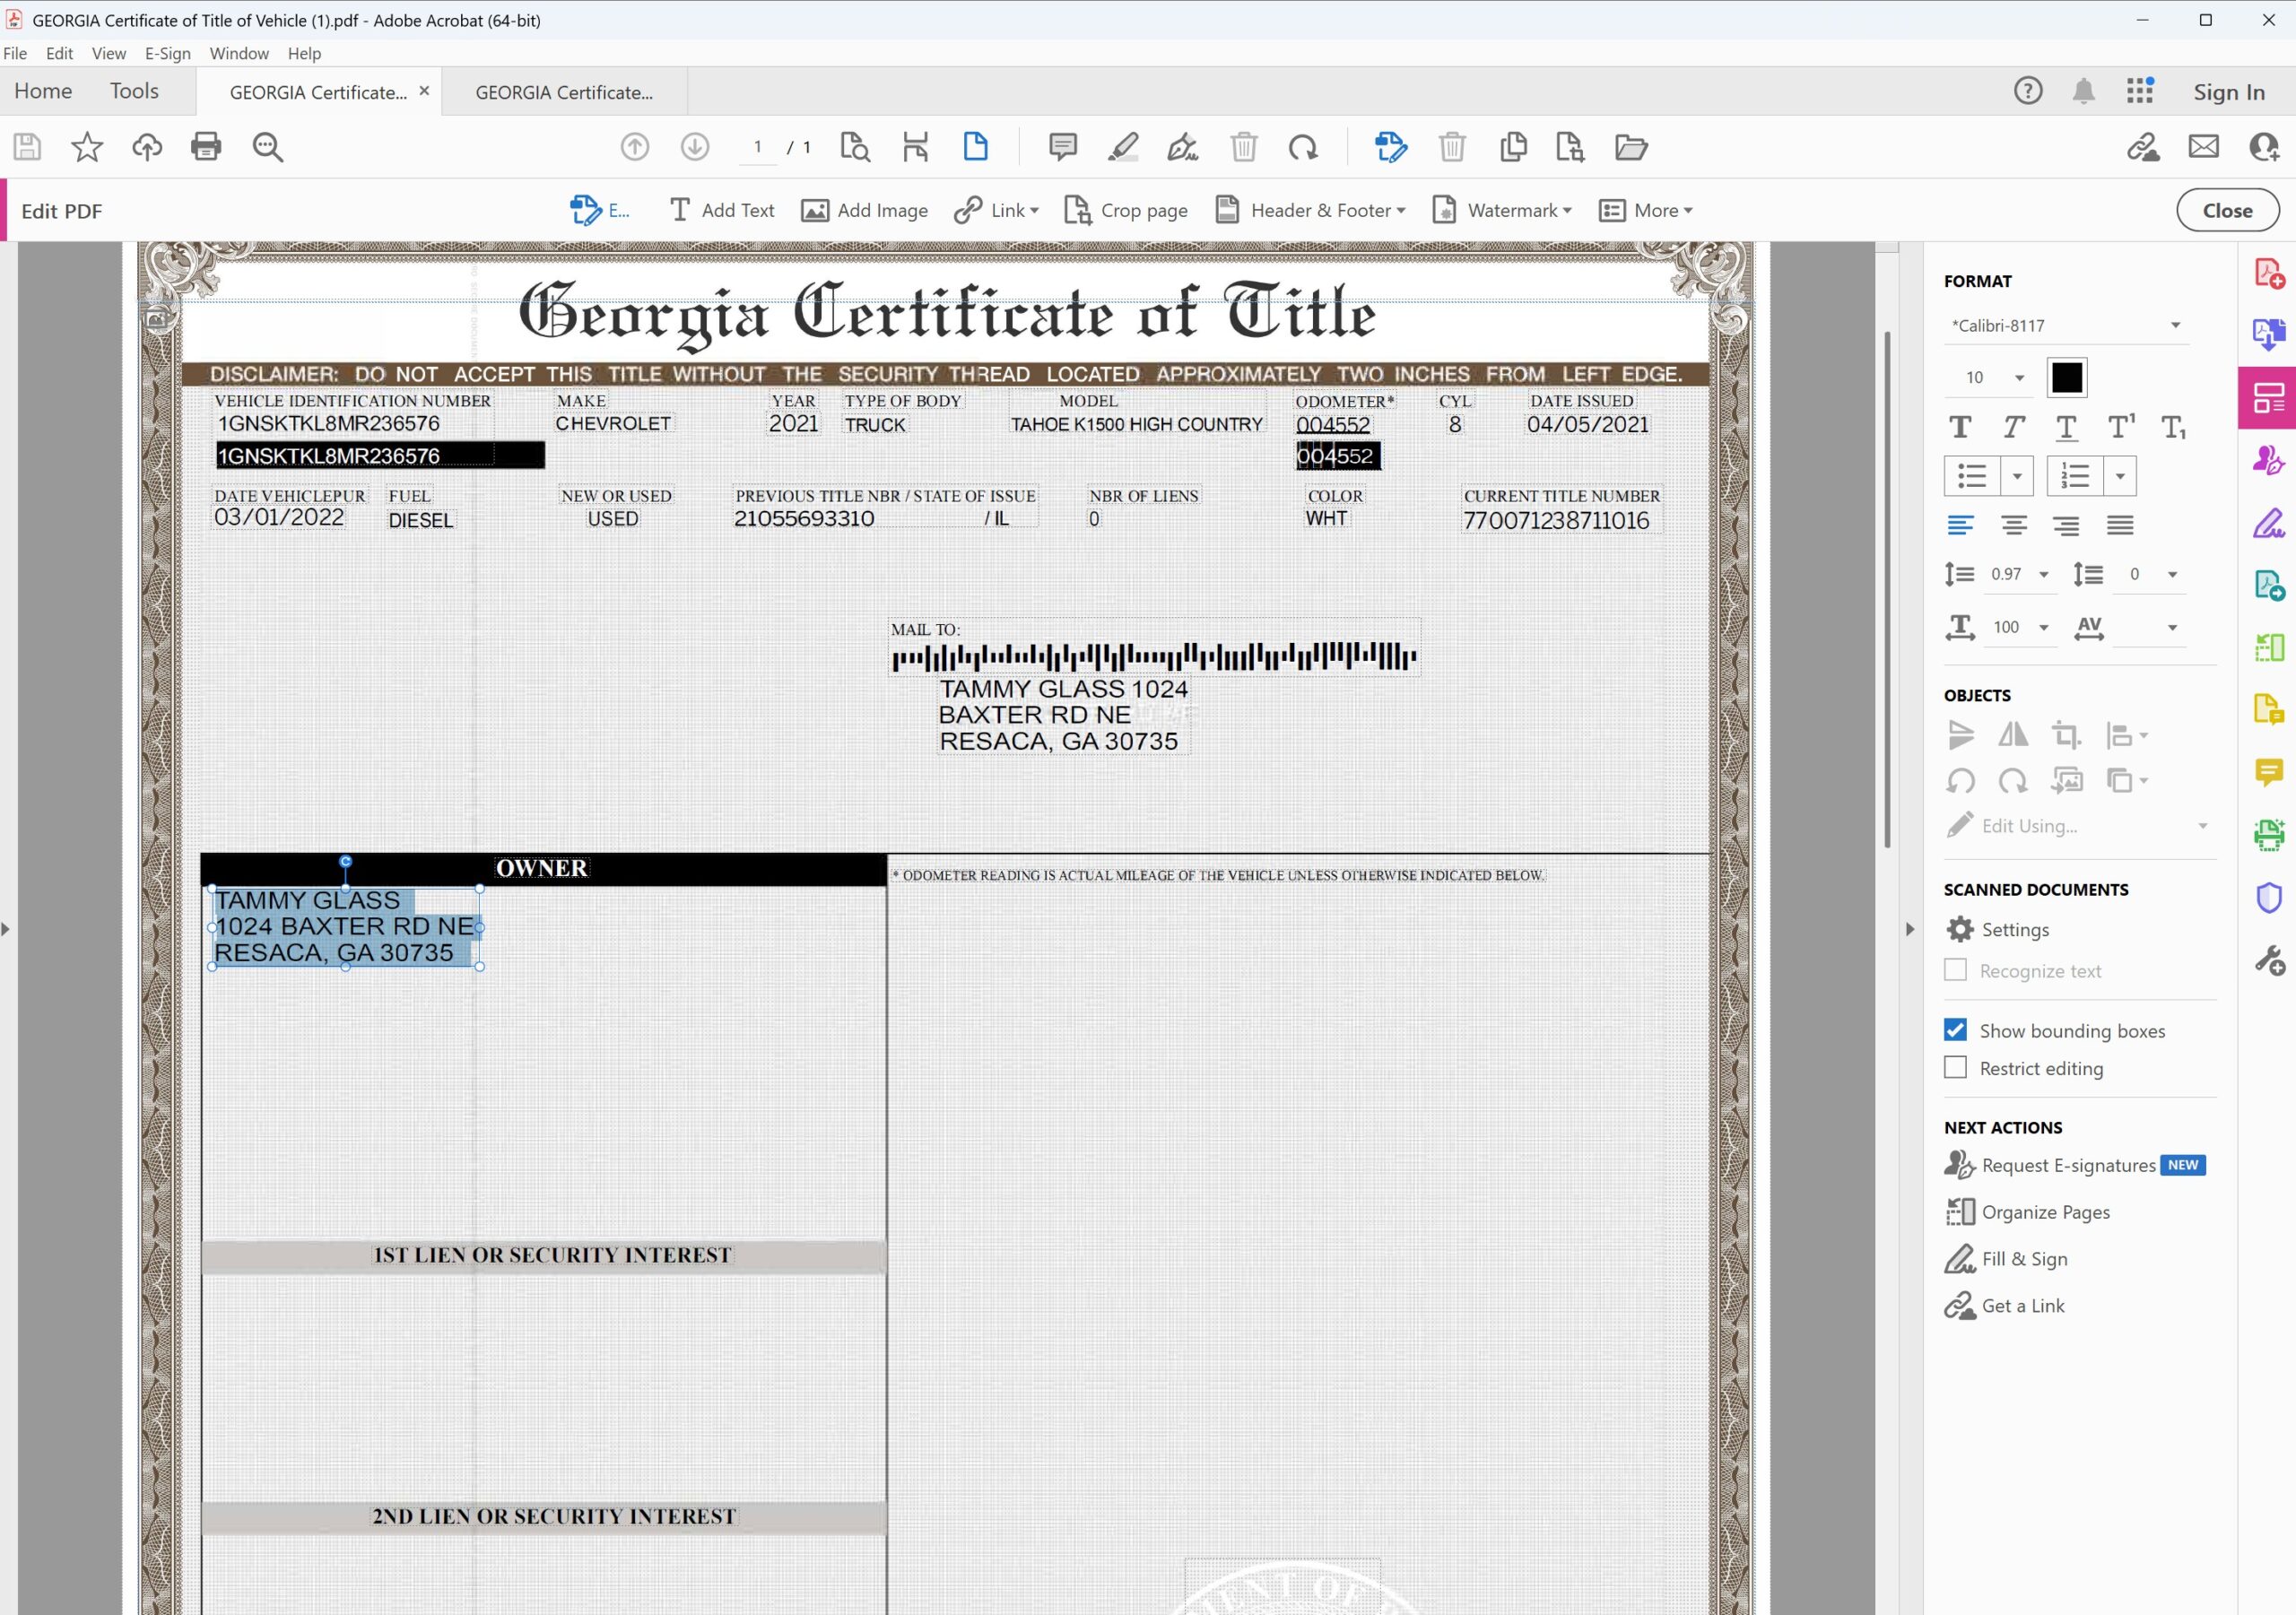This screenshot has height=1615, width=2296.
Task: Open Header & Footer dropdown
Action: pos(1310,211)
